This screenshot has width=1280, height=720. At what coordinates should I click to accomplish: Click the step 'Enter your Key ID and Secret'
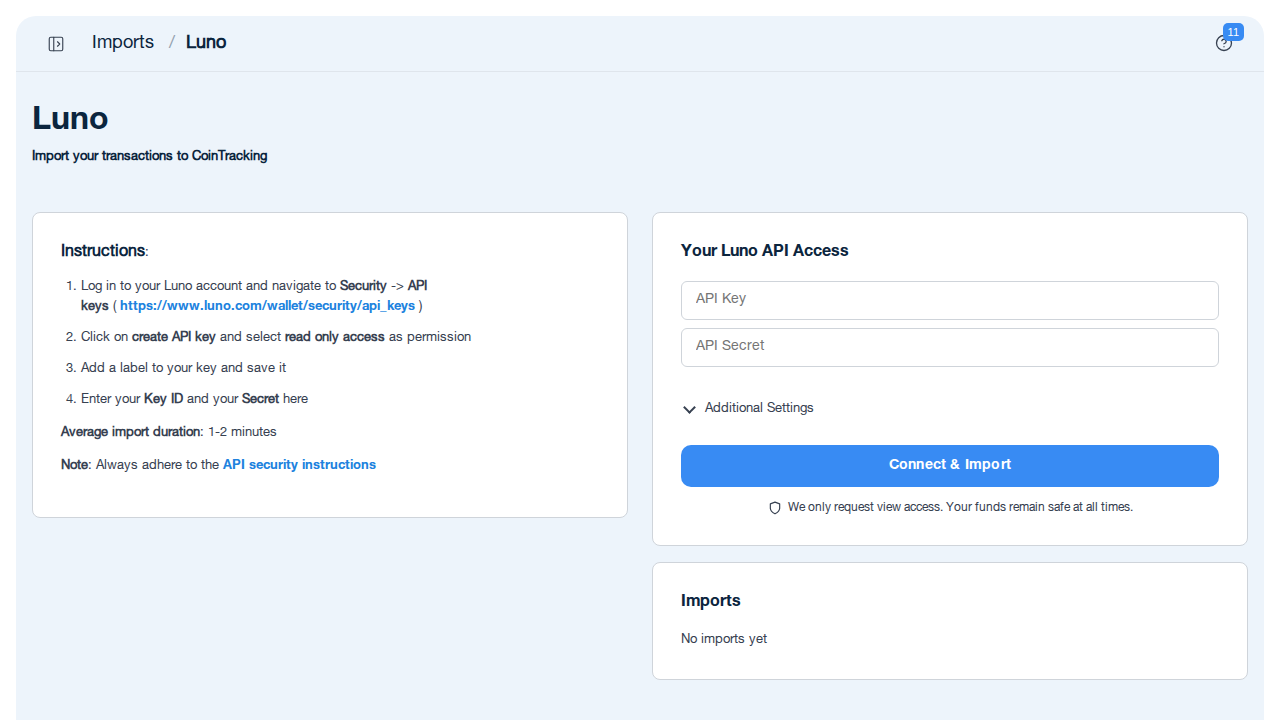pyautogui.click(x=195, y=399)
